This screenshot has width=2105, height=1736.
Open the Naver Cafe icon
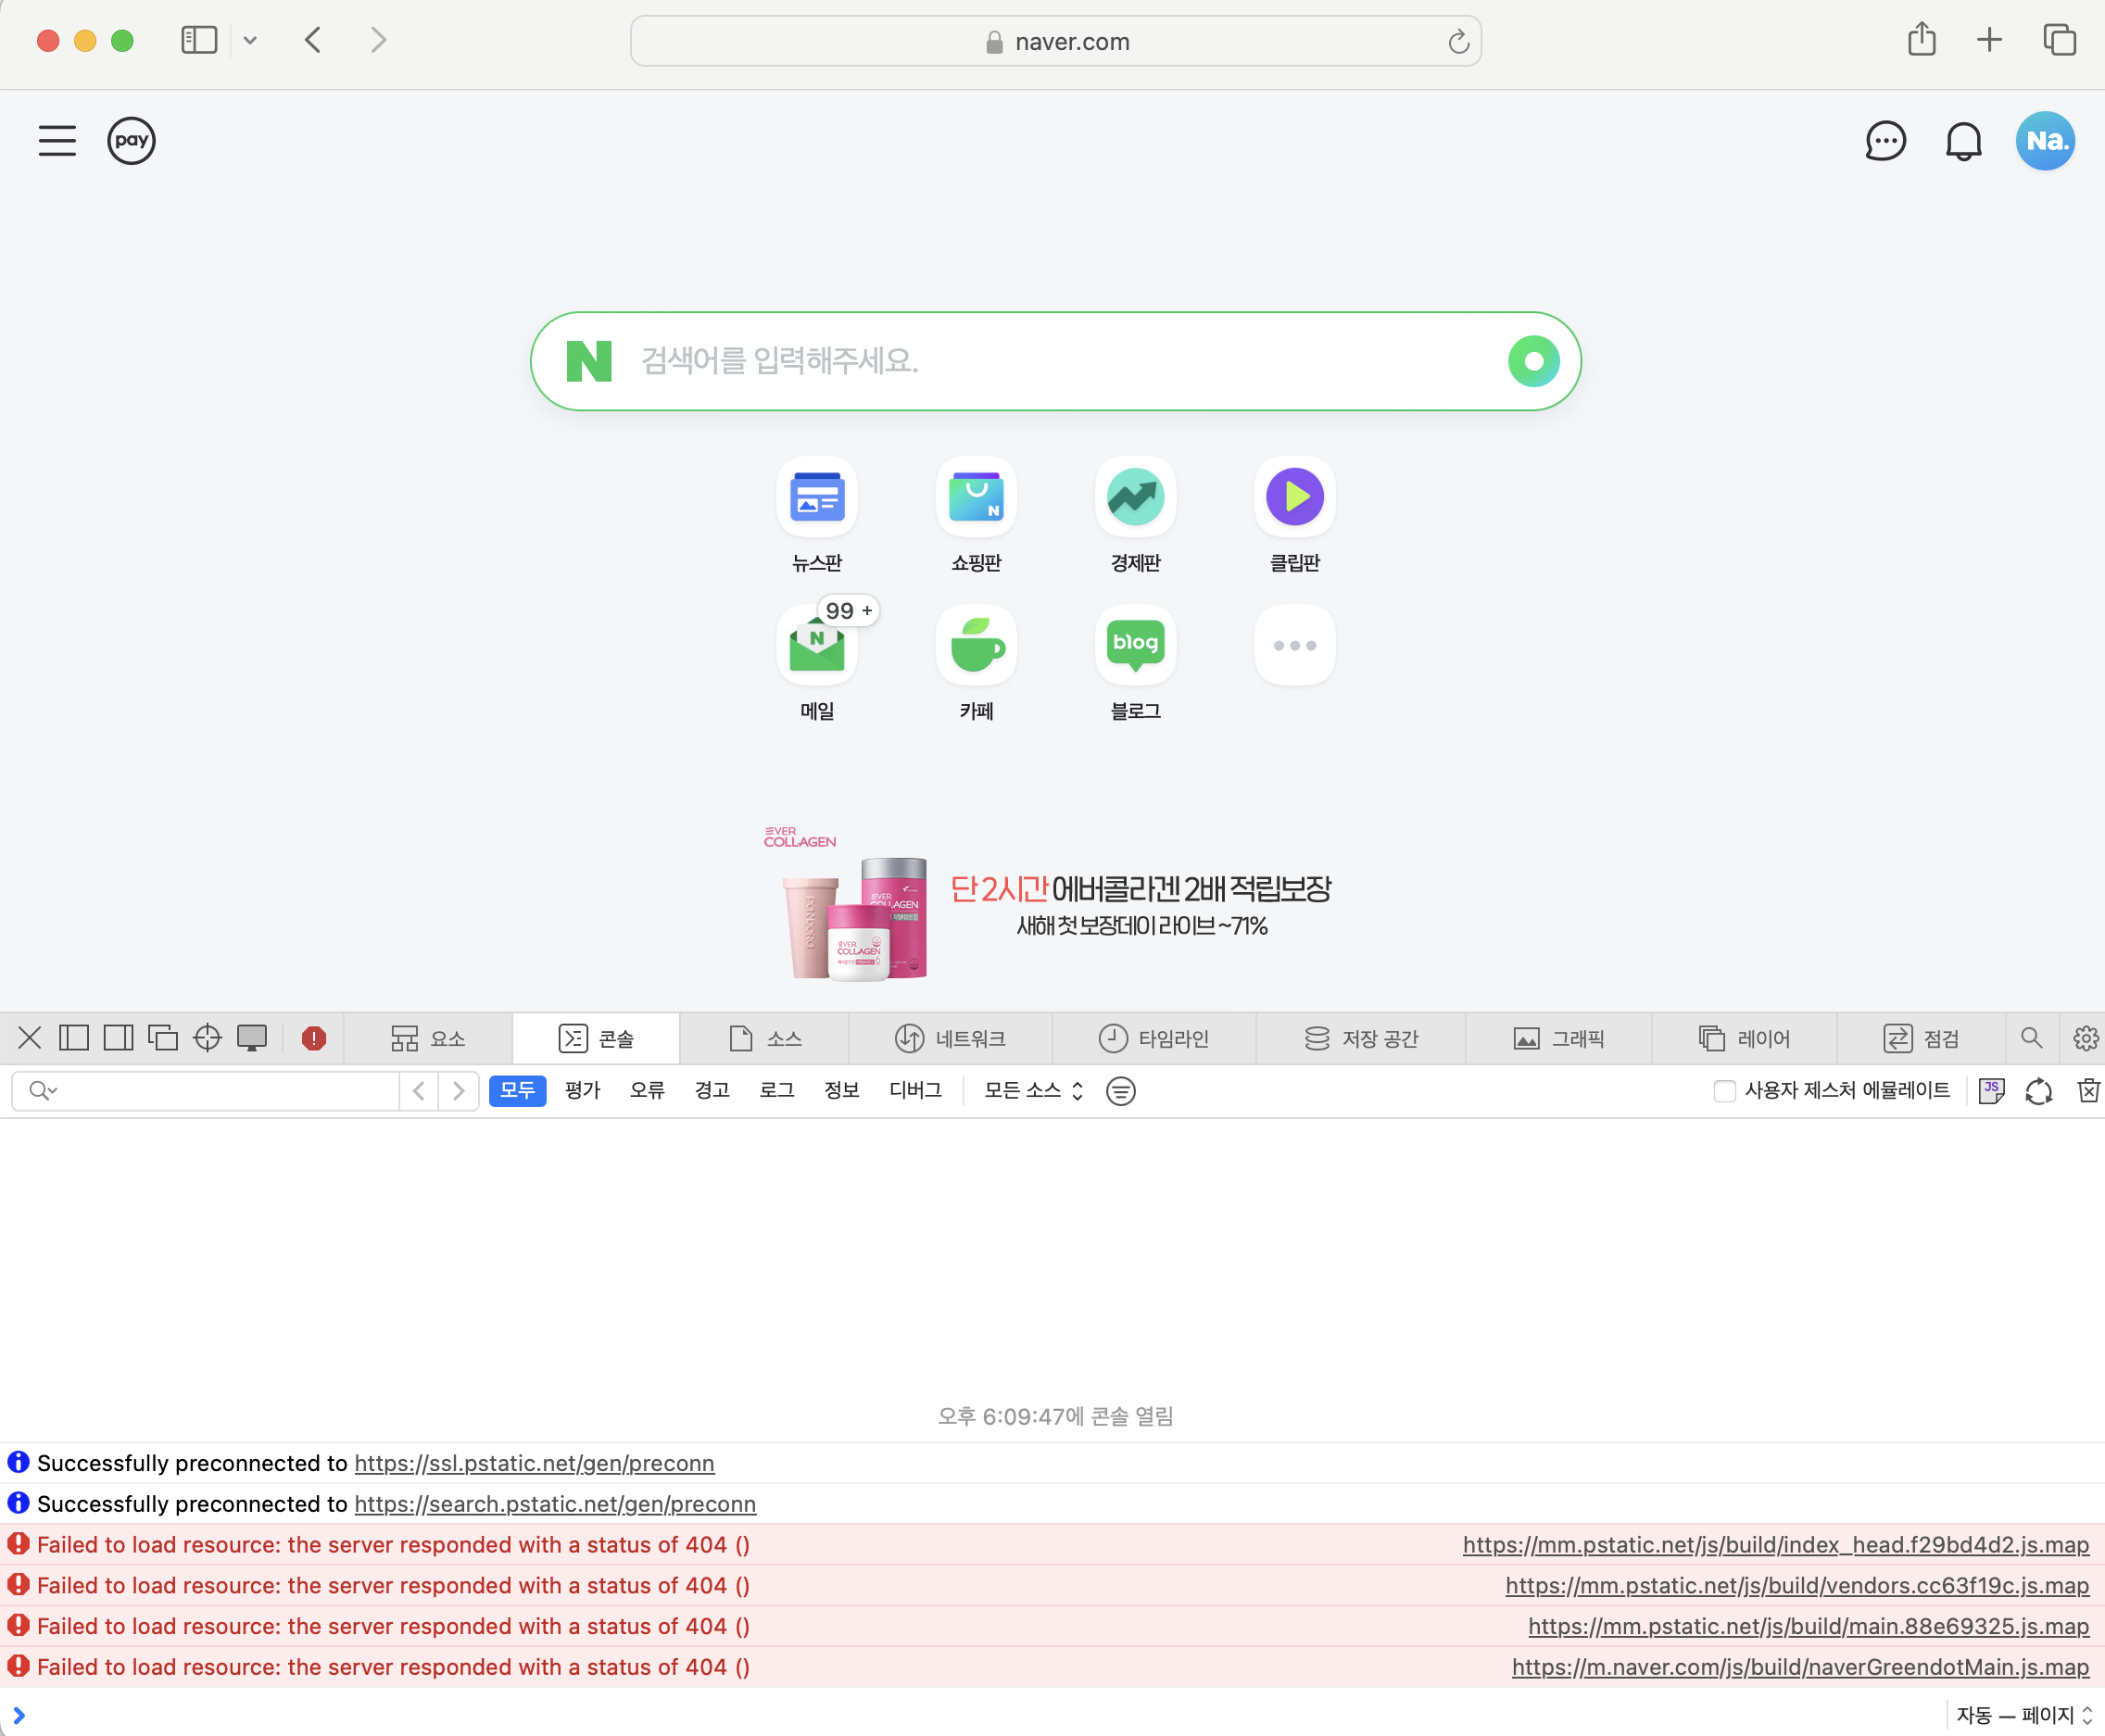(976, 646)
